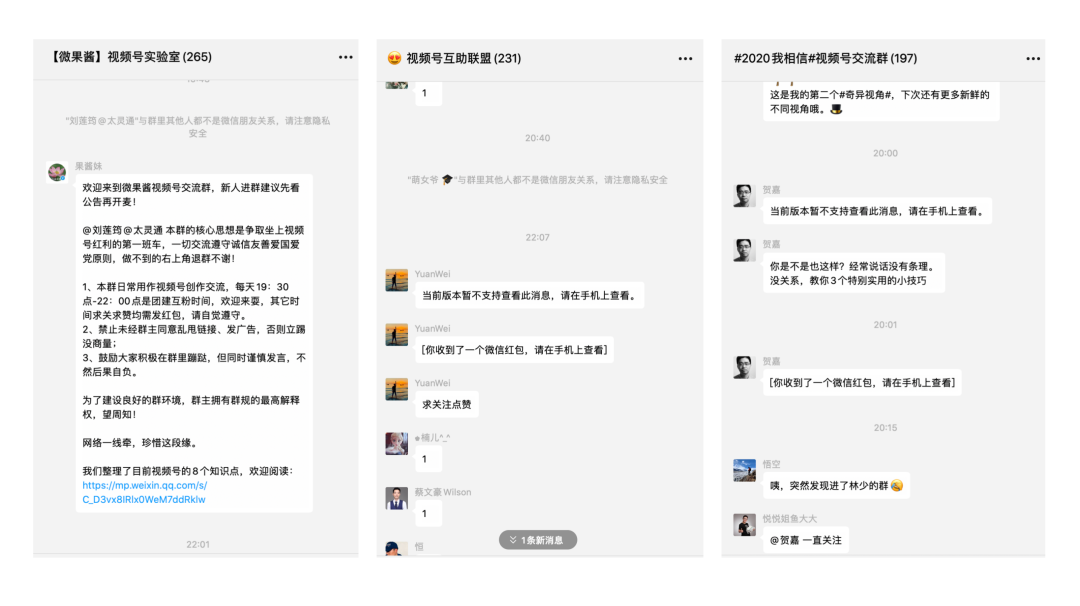Open more options in 视频号互助联盟 chat
This screenshot has width=1080, height=606.
click(685, 59)
